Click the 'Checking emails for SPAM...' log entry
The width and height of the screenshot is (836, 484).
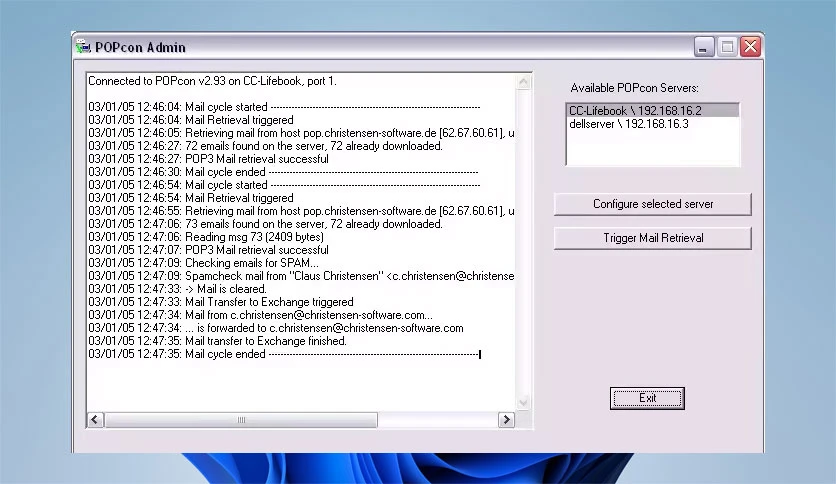tap(204, 263)
